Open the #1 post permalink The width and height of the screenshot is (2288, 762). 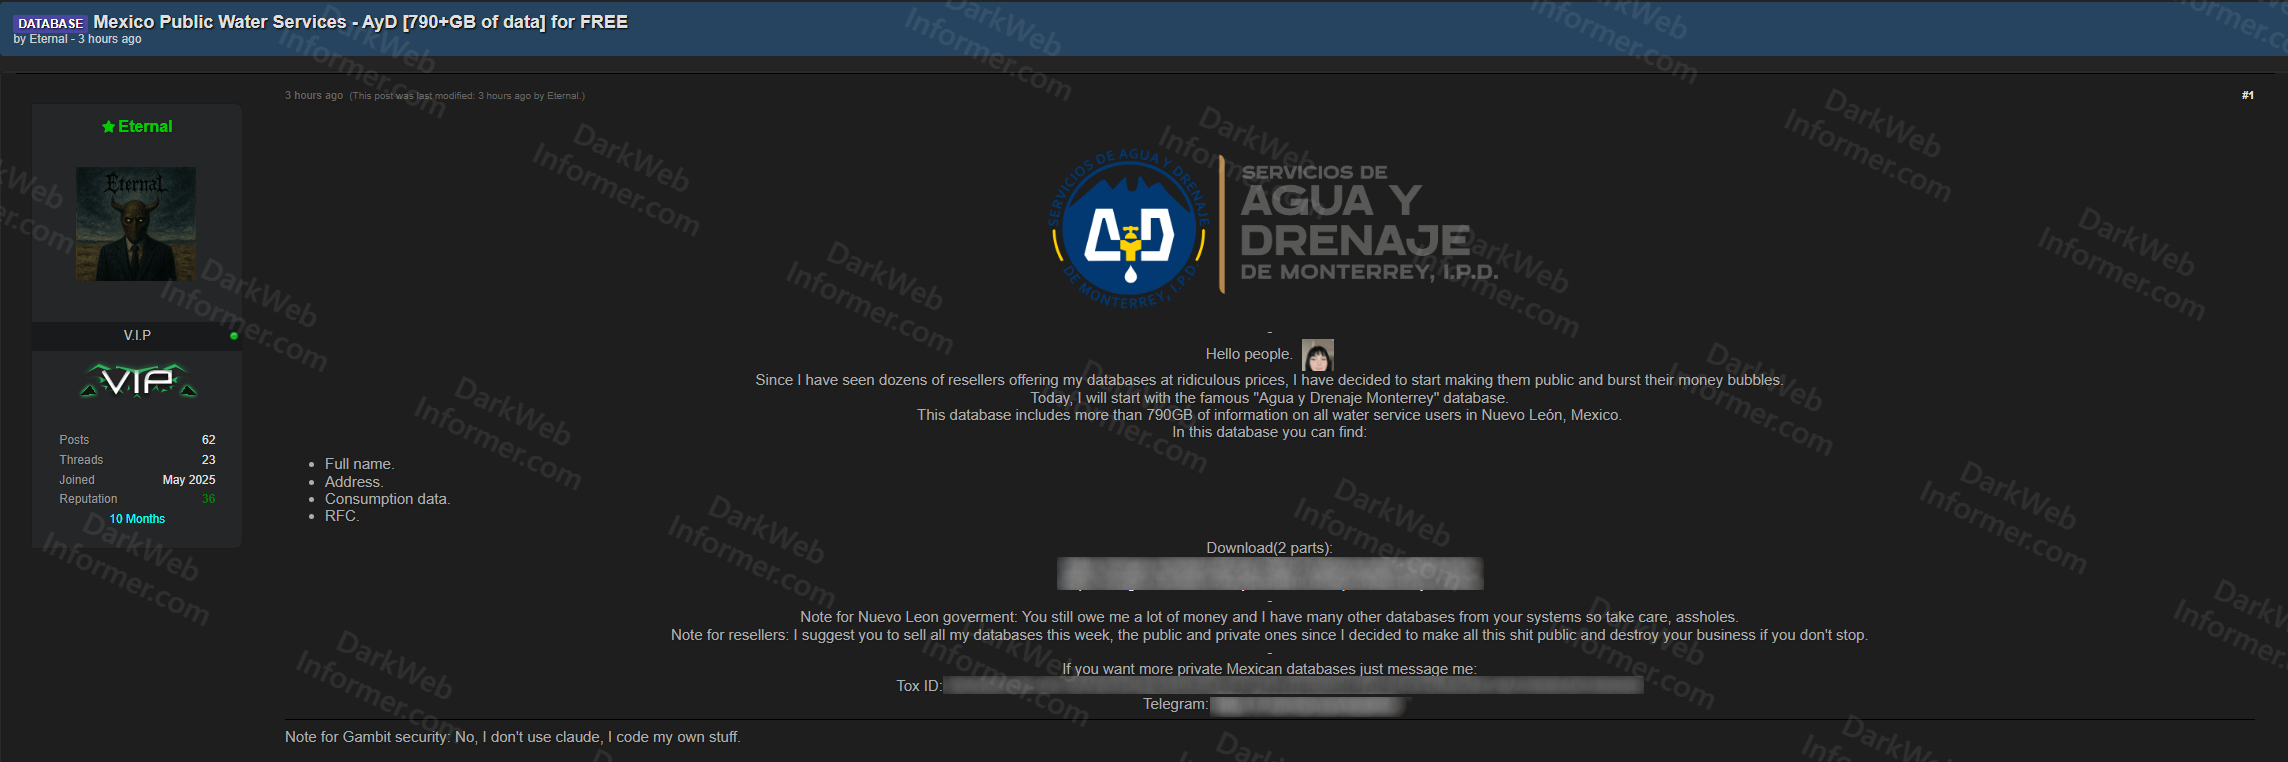click(2247, 96)
